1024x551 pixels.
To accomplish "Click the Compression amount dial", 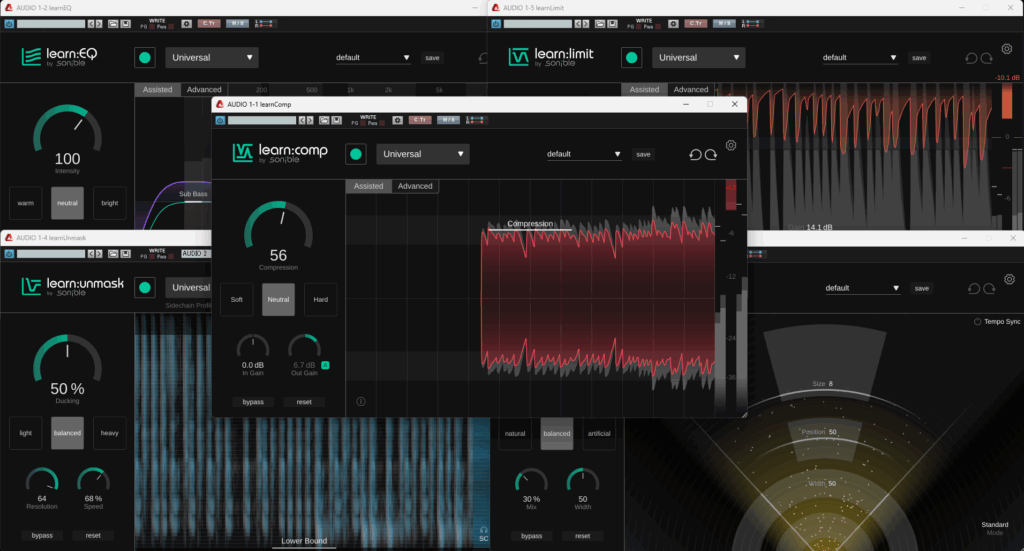I will (279, 227).
